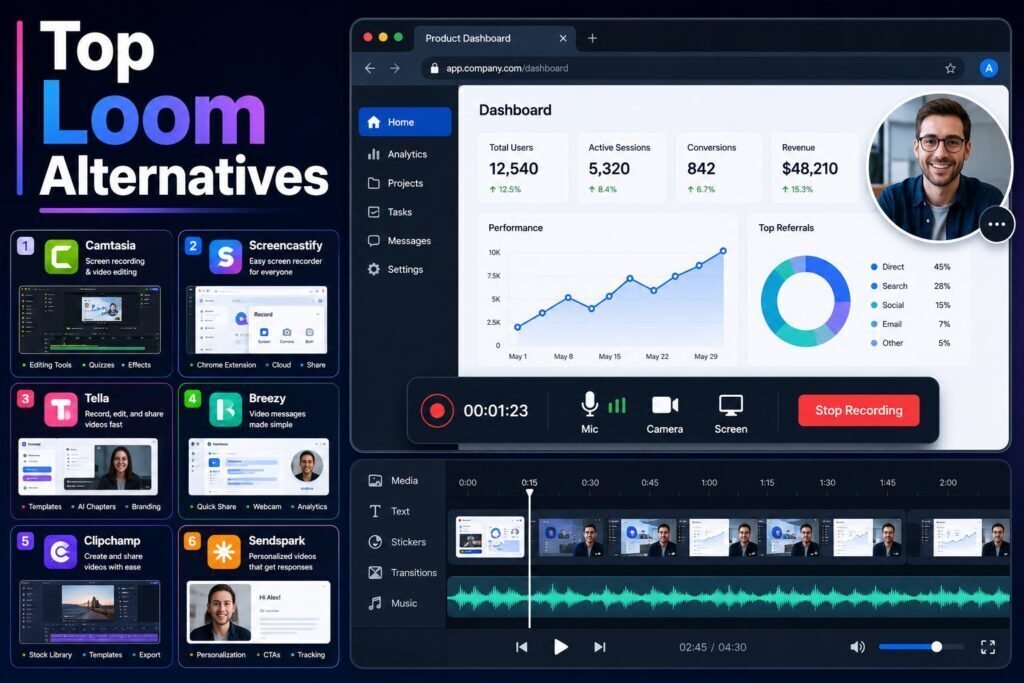Open Transitions in the editor sidebar

402,573
